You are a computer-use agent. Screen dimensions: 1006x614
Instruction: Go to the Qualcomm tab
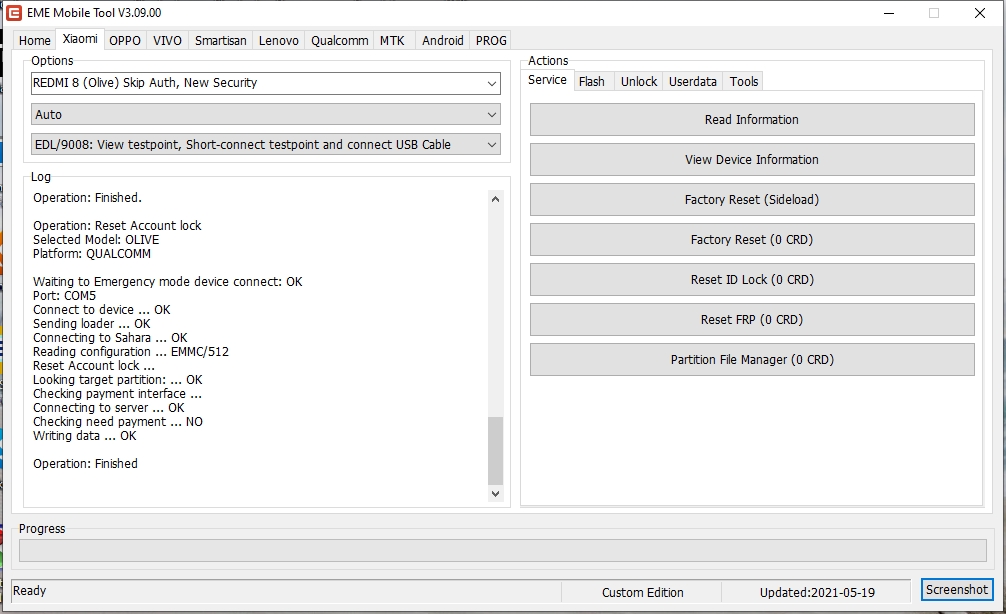(339, 40)
